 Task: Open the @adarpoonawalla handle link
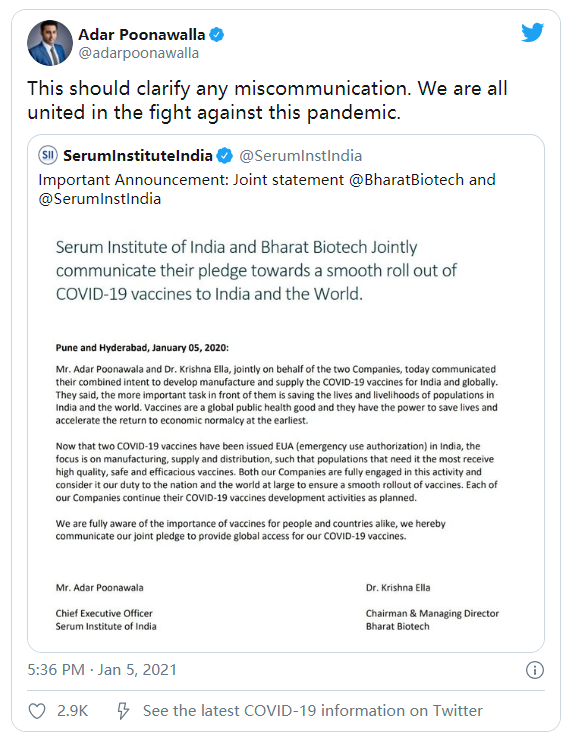pos(138,53)
